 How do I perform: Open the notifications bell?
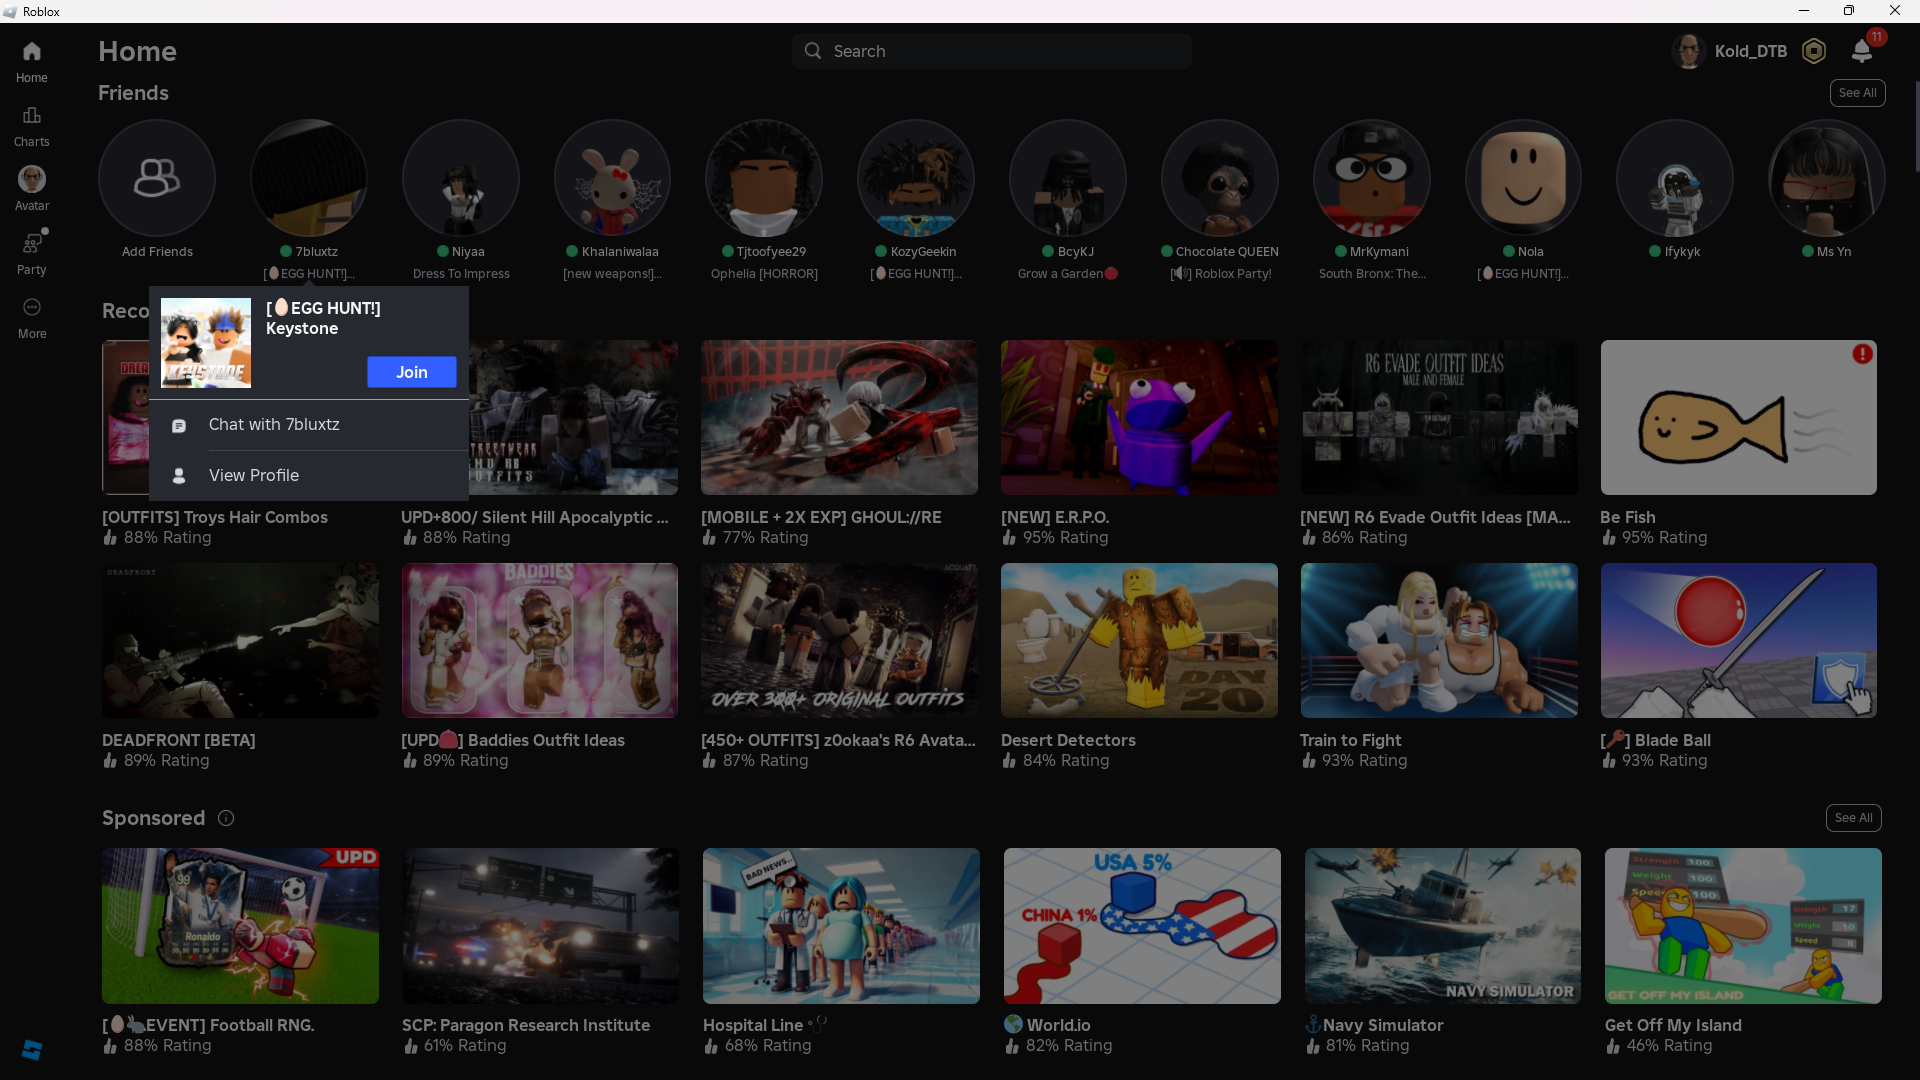(x=1862, y=51)
